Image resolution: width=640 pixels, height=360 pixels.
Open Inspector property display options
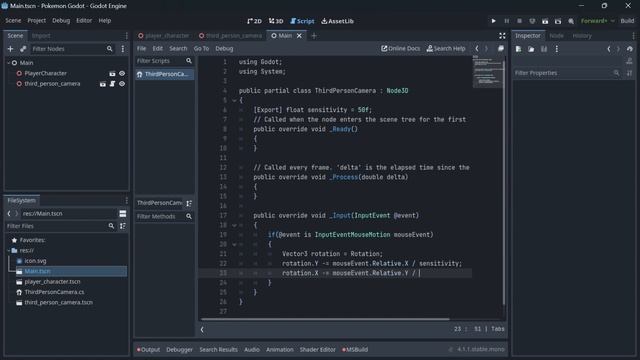coord(629,73)
